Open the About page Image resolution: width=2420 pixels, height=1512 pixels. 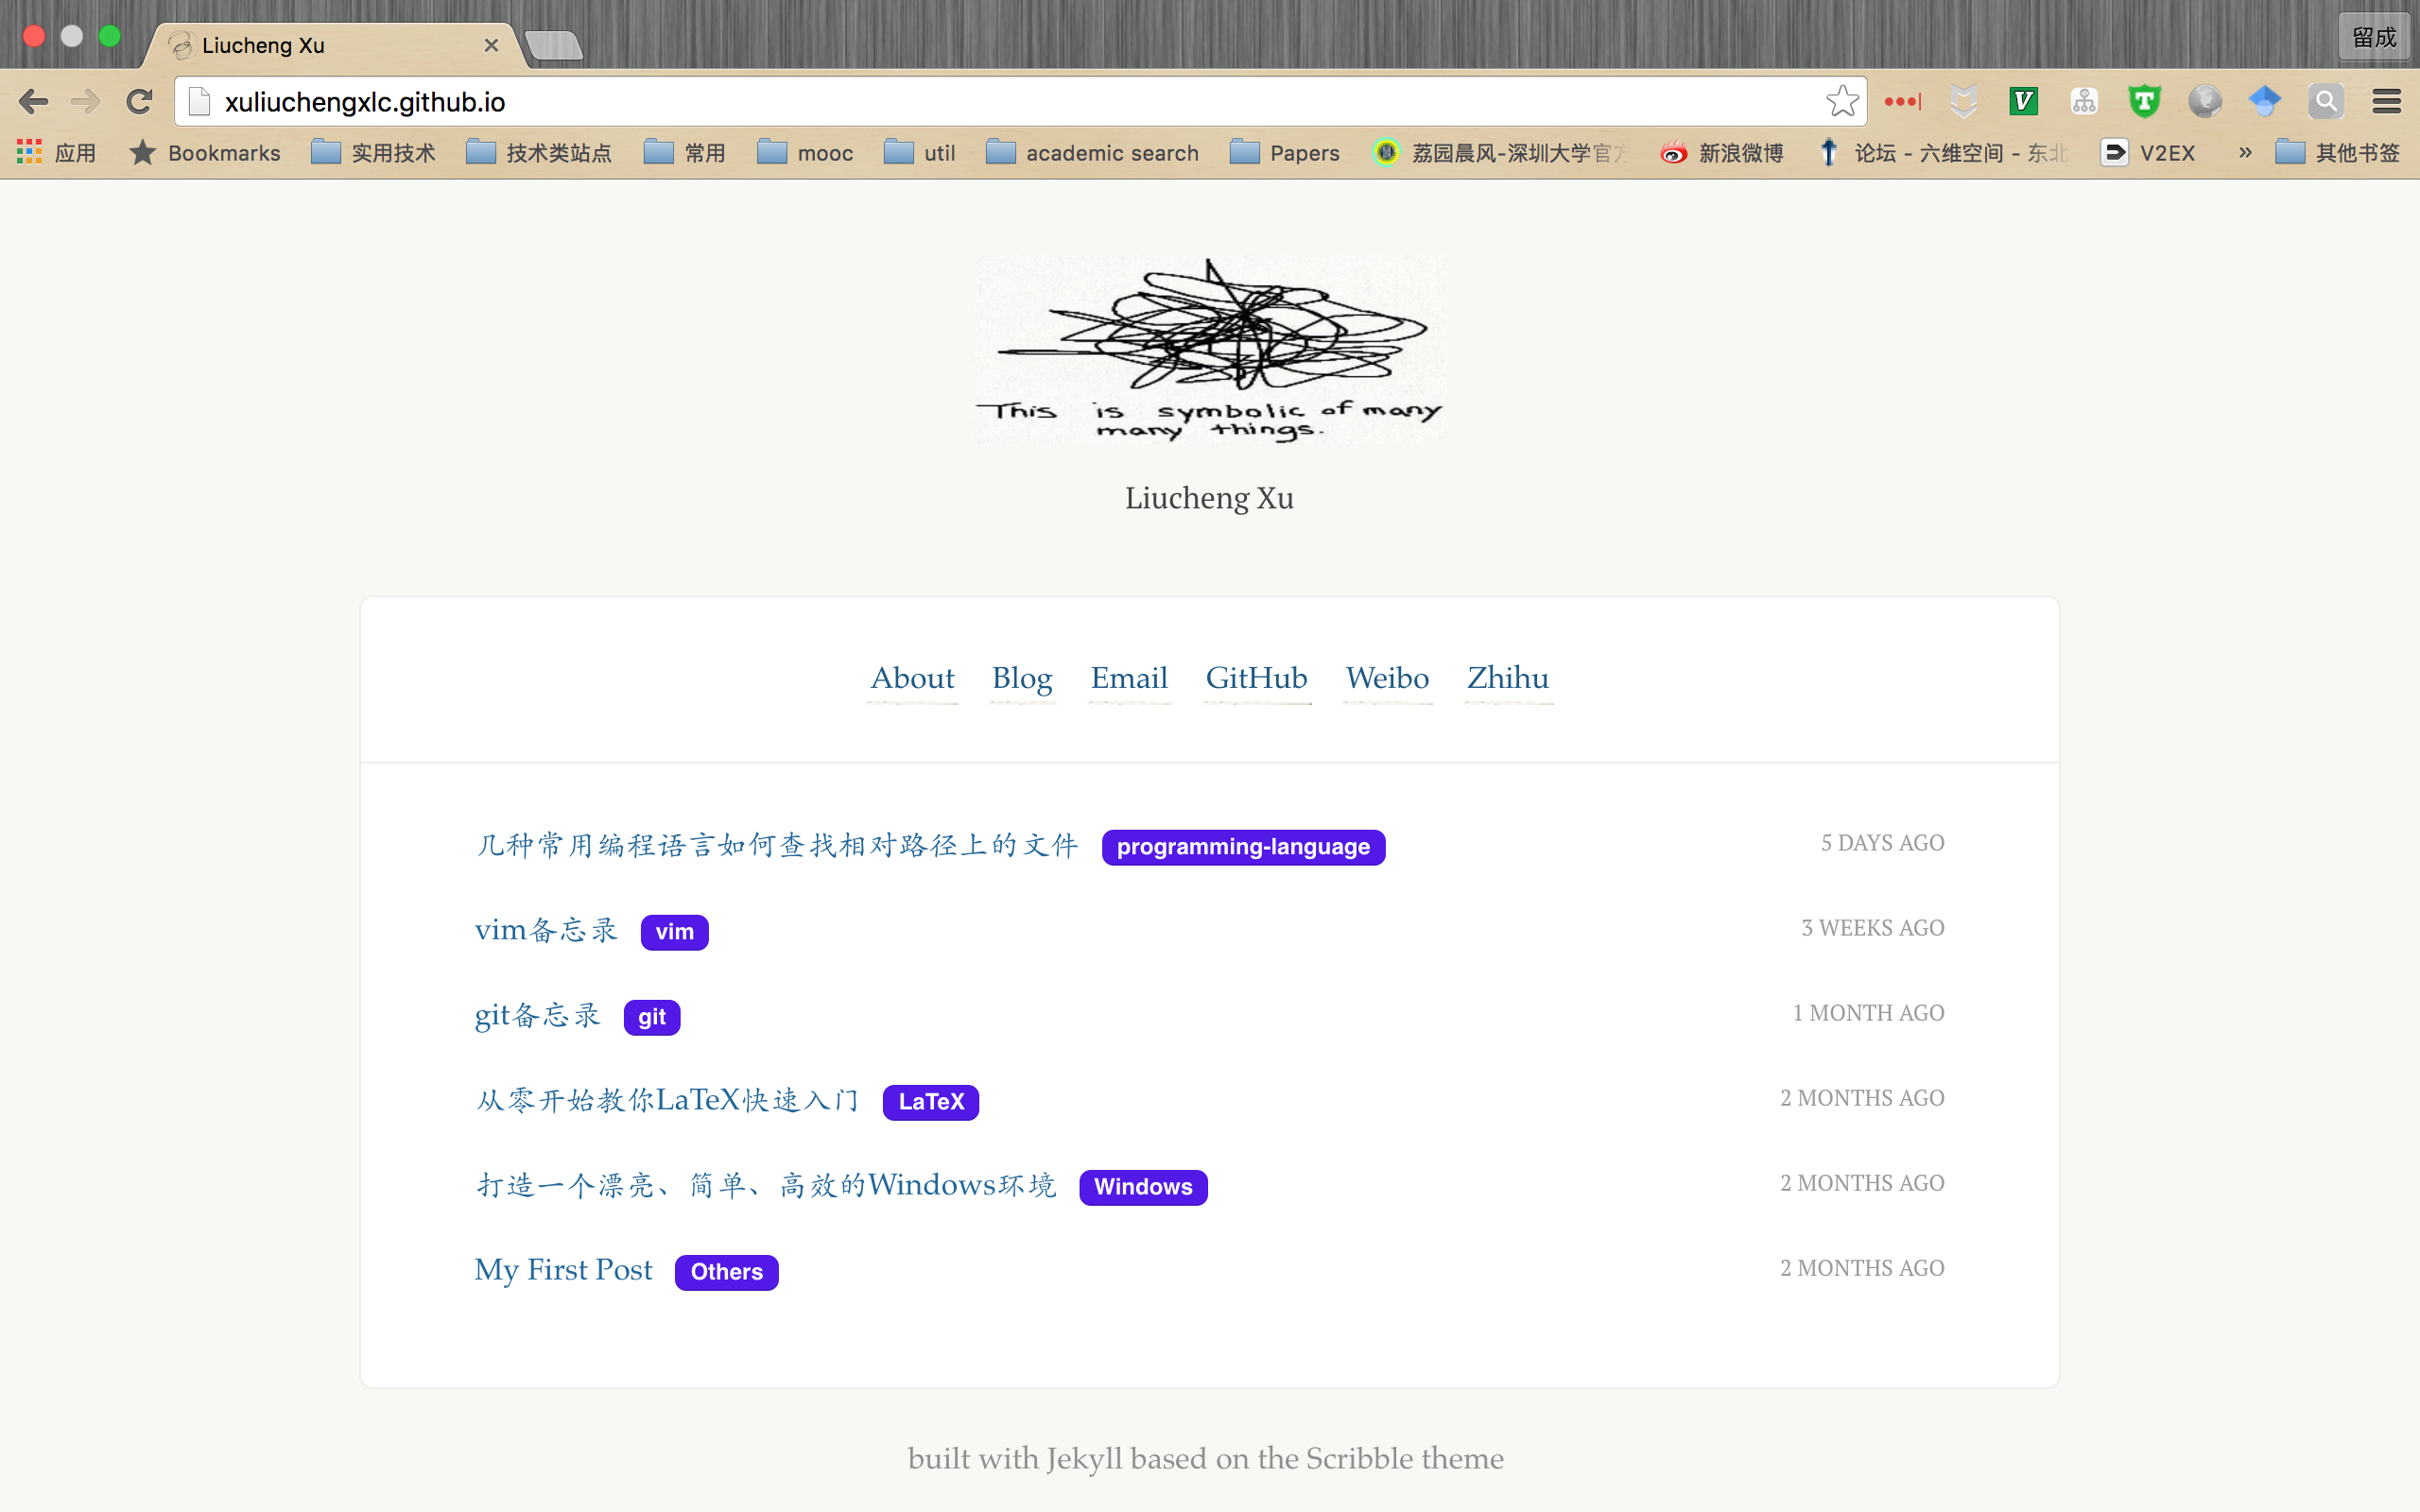(x=911, y=678)
